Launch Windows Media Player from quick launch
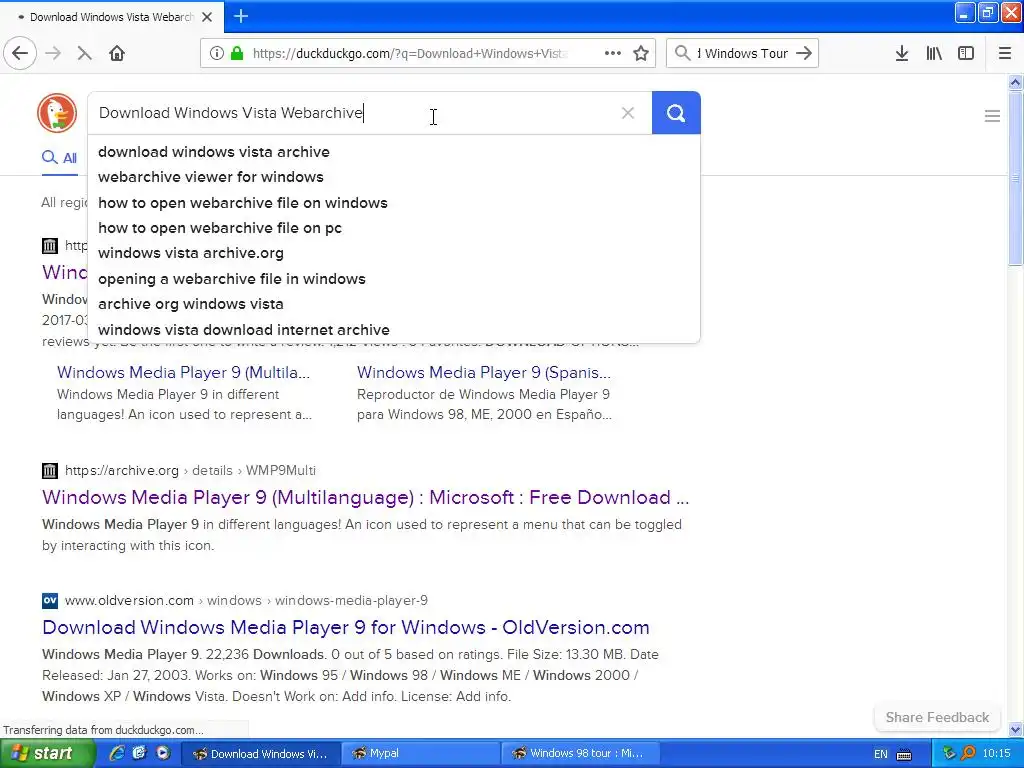 163,754
